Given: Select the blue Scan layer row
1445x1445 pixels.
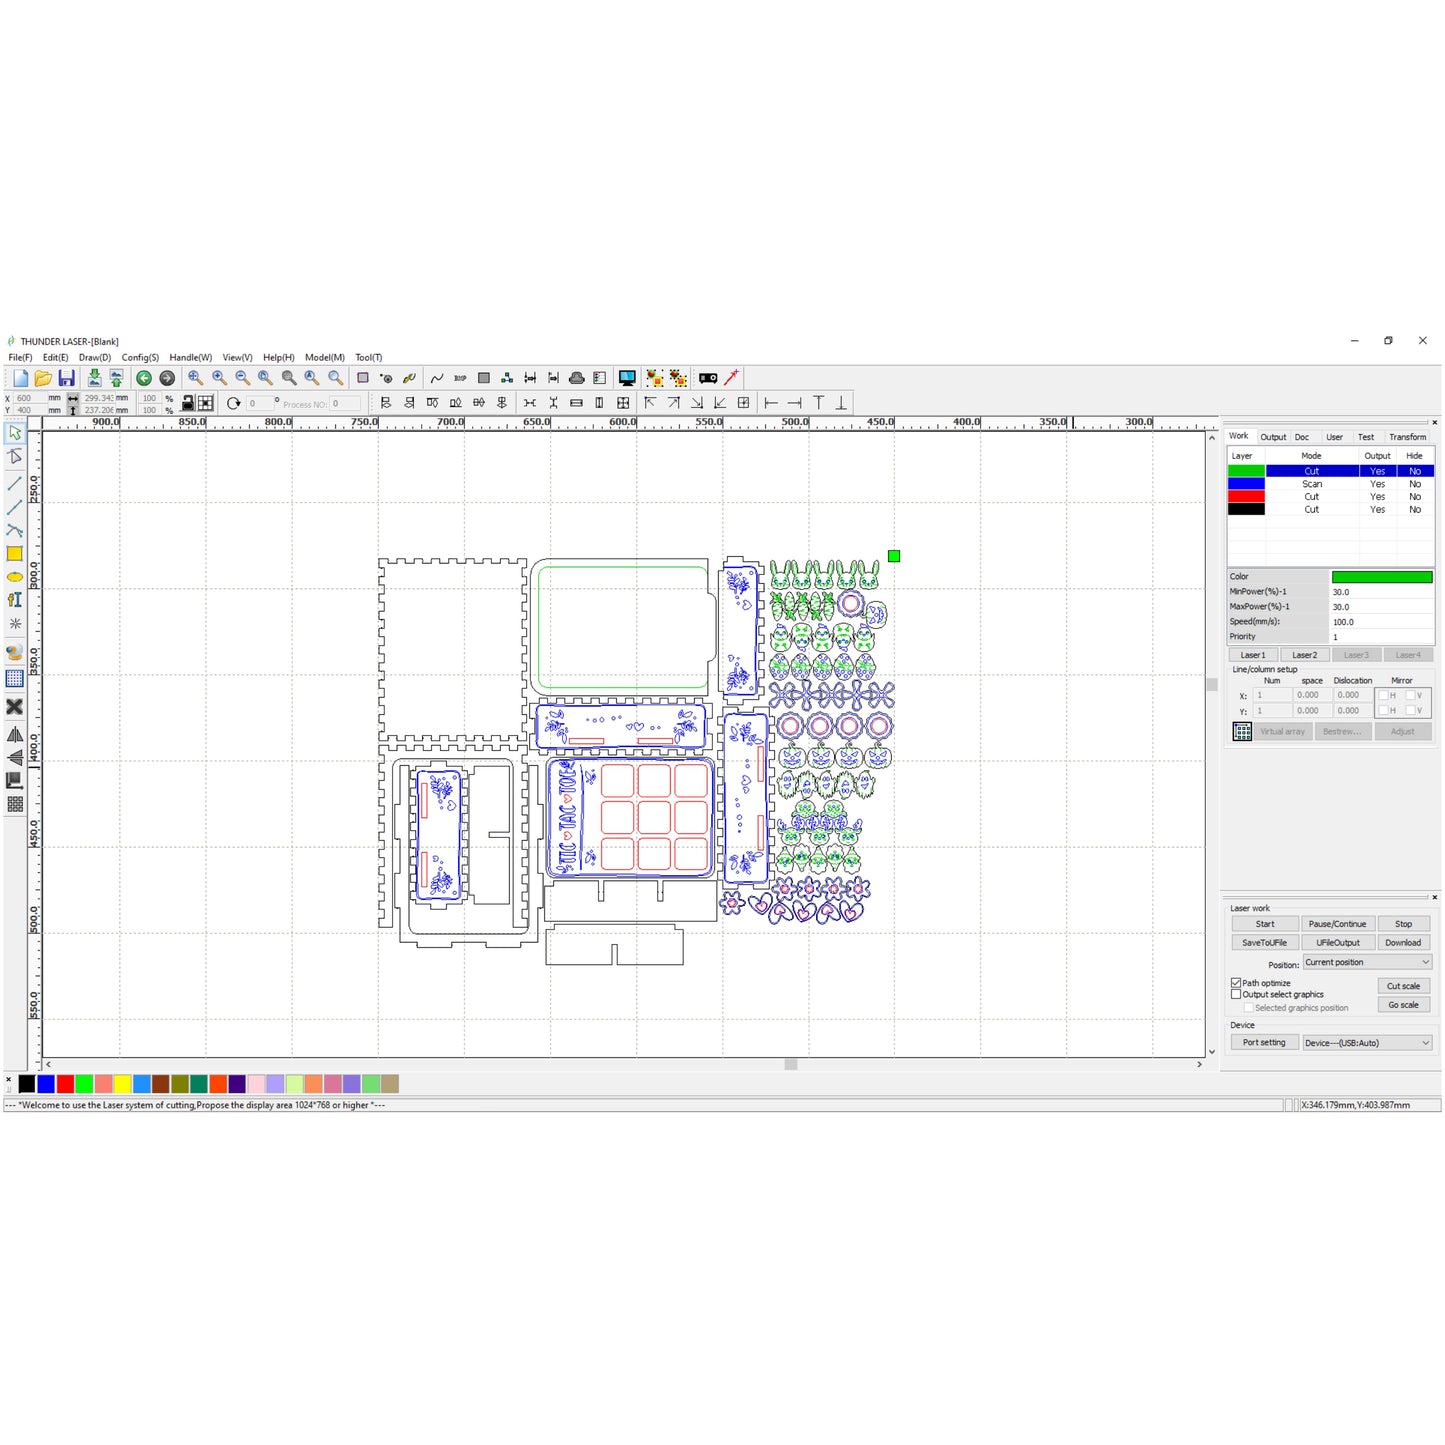Looking at the screenshot, I should 1312,484.
